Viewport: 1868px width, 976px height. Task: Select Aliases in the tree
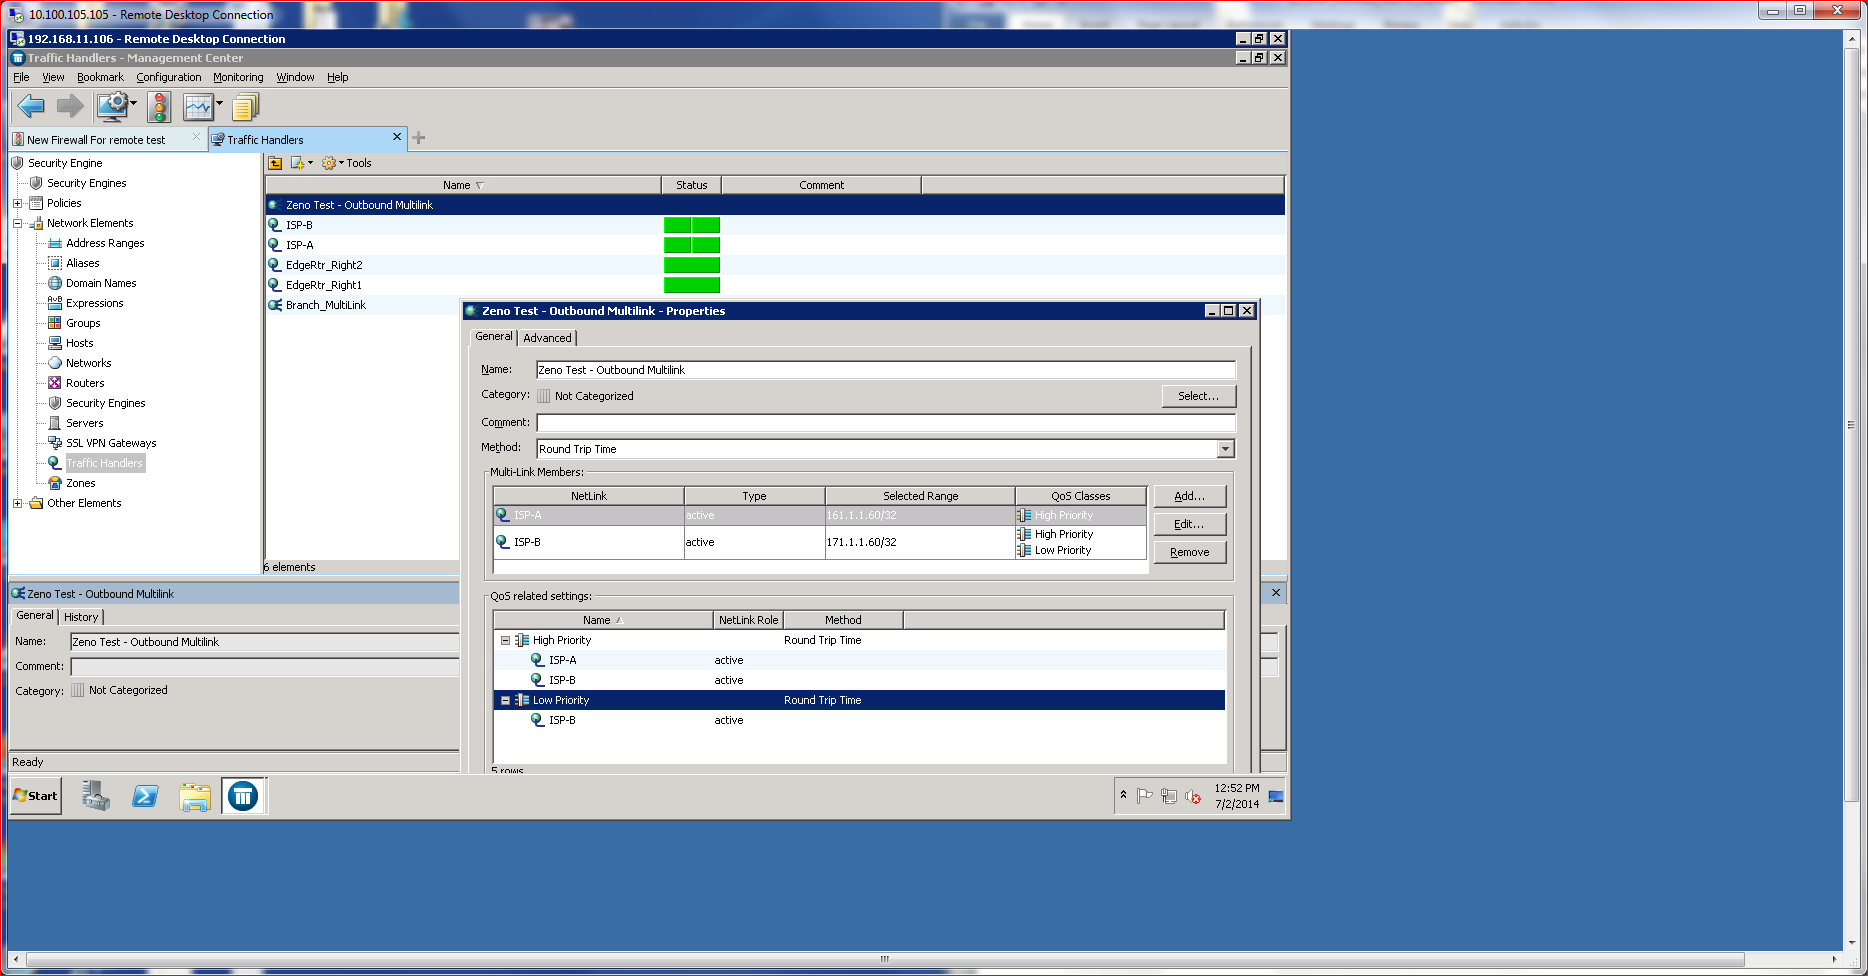(82, 263)
